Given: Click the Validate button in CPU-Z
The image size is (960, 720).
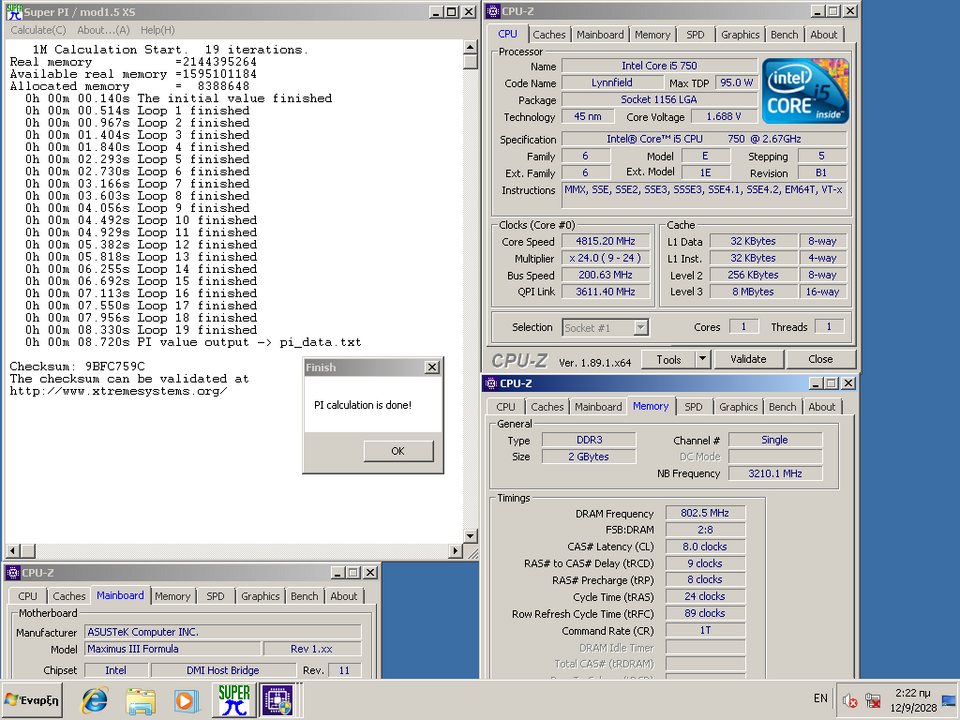Looking at the screenshot, I should click(748, 359).
